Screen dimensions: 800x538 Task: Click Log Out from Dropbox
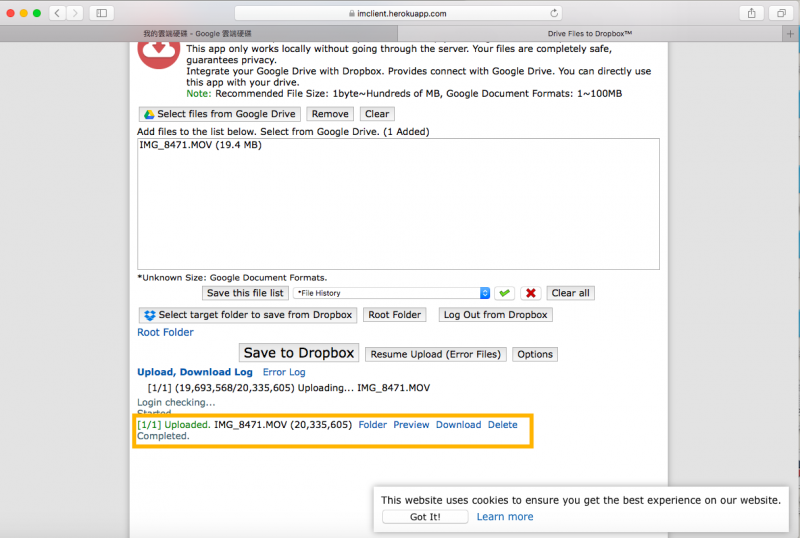(x=495, y=315)
